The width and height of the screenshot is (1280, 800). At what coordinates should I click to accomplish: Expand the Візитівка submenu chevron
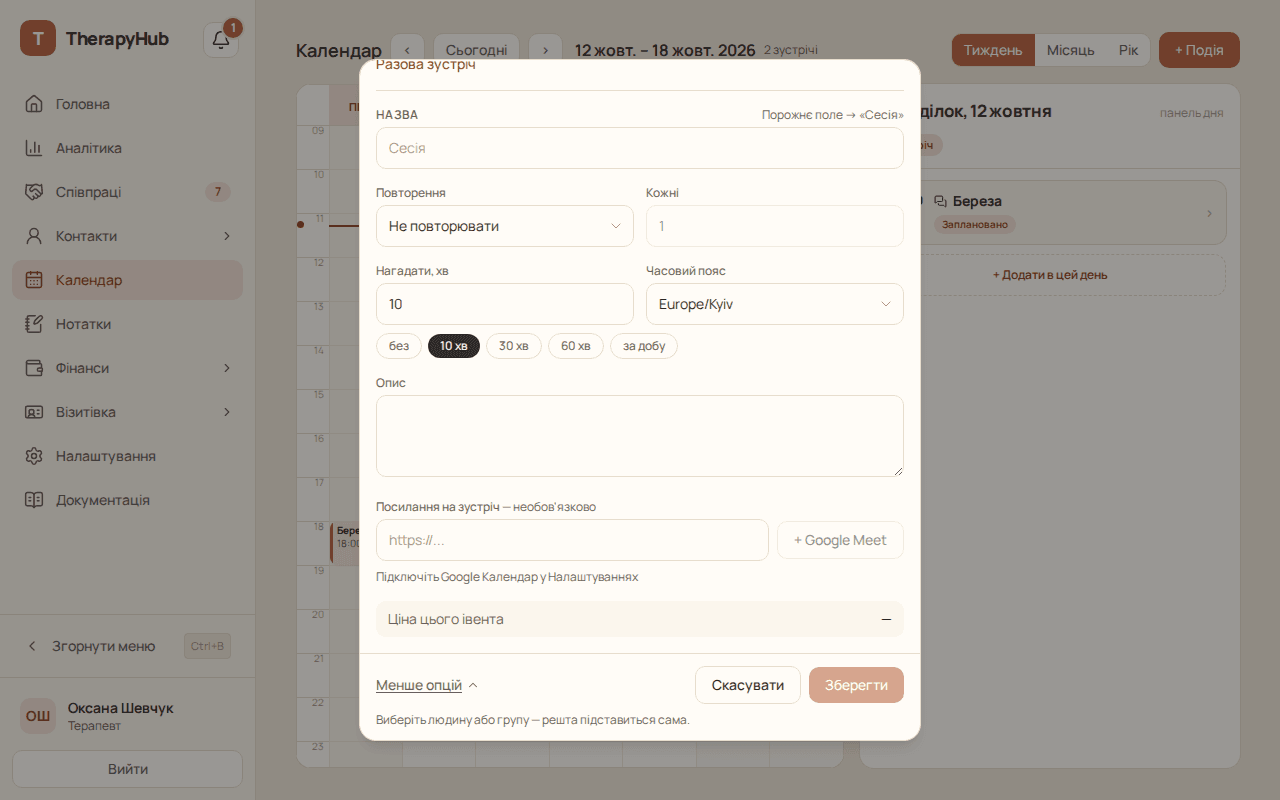coord(227,412)
